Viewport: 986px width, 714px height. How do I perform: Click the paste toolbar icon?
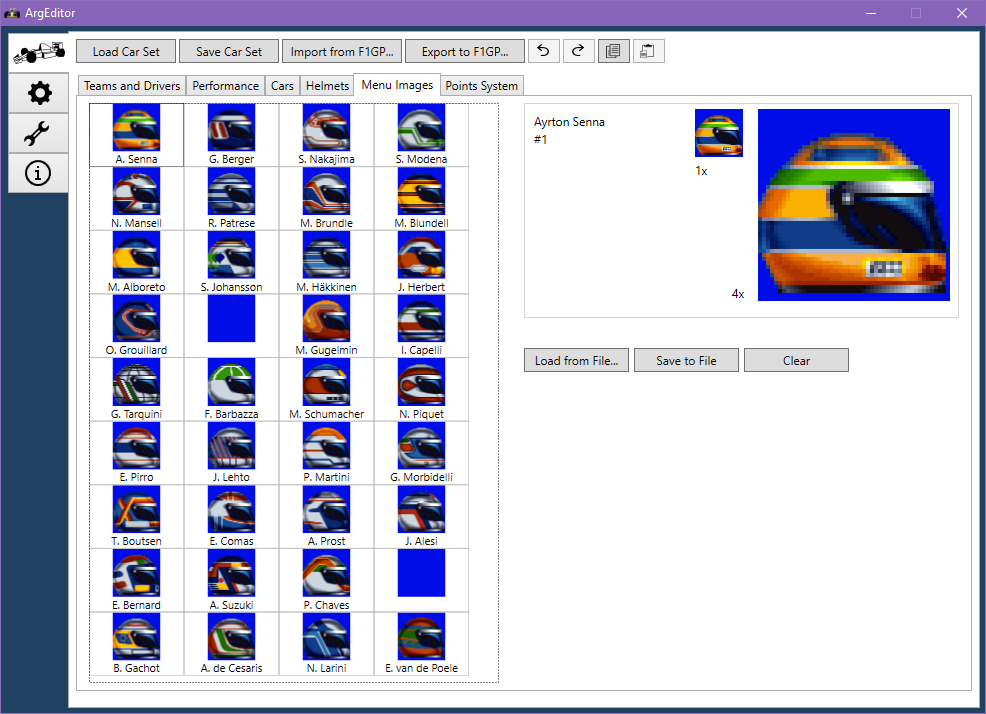(x=648, y=51)
